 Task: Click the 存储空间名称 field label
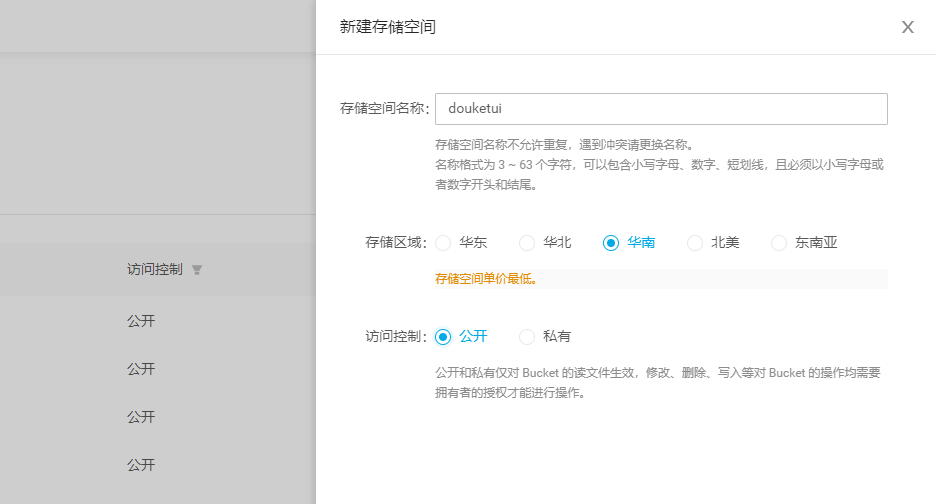[x=384, y=109]
